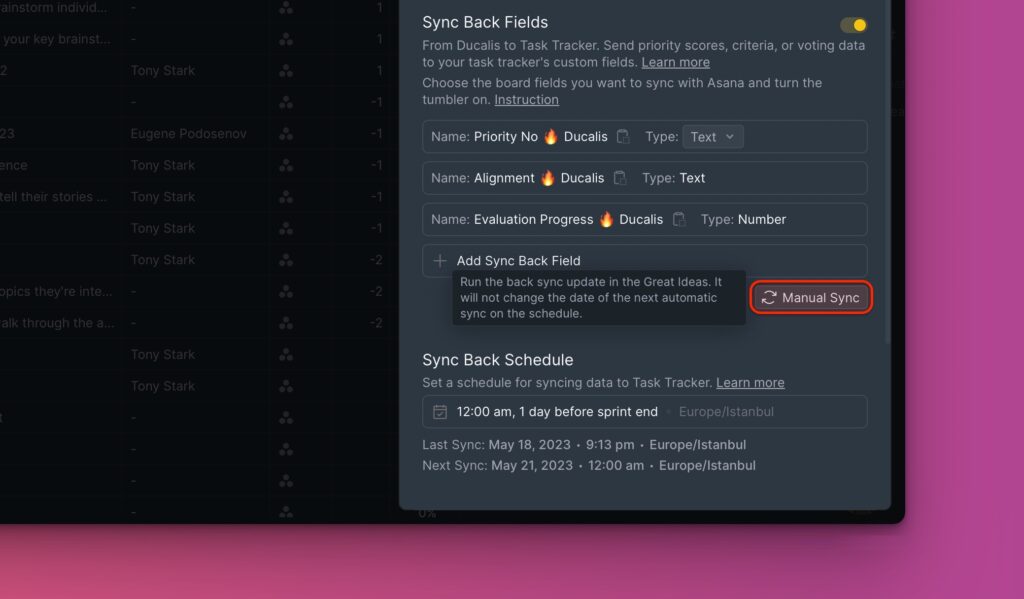This screenshot has width=1024, height=599.
Task: Click the plus icon for adding a field
Action: point(440,261)
